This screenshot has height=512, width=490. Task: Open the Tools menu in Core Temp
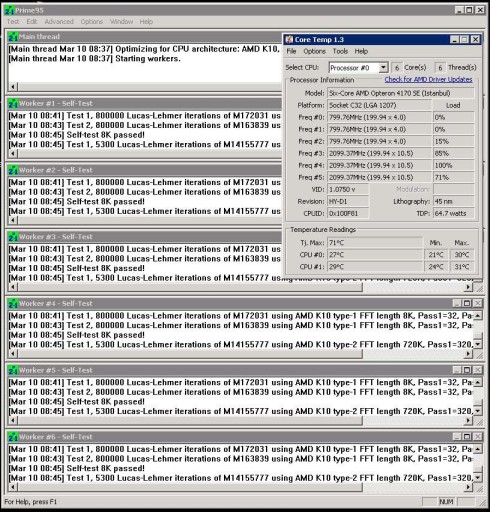coord(340,51)
